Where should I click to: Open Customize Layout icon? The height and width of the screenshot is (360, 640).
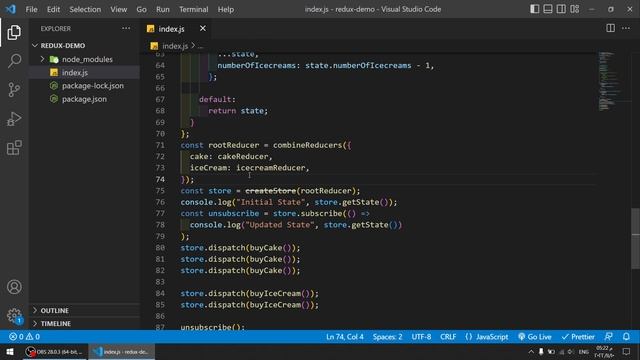pos(575,9)
